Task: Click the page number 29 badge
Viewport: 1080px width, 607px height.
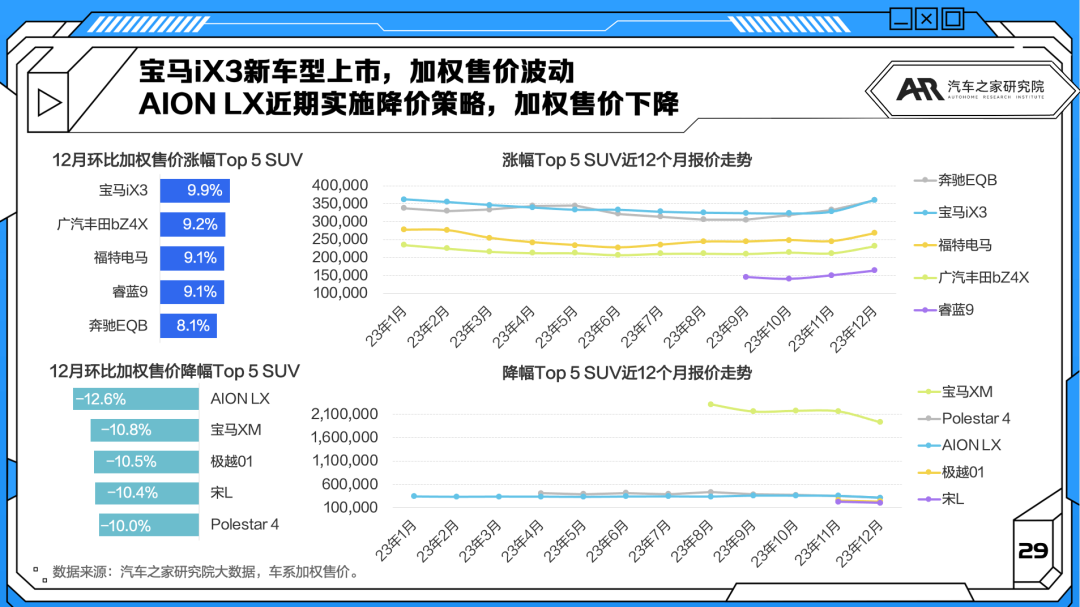Action: 1032,551
